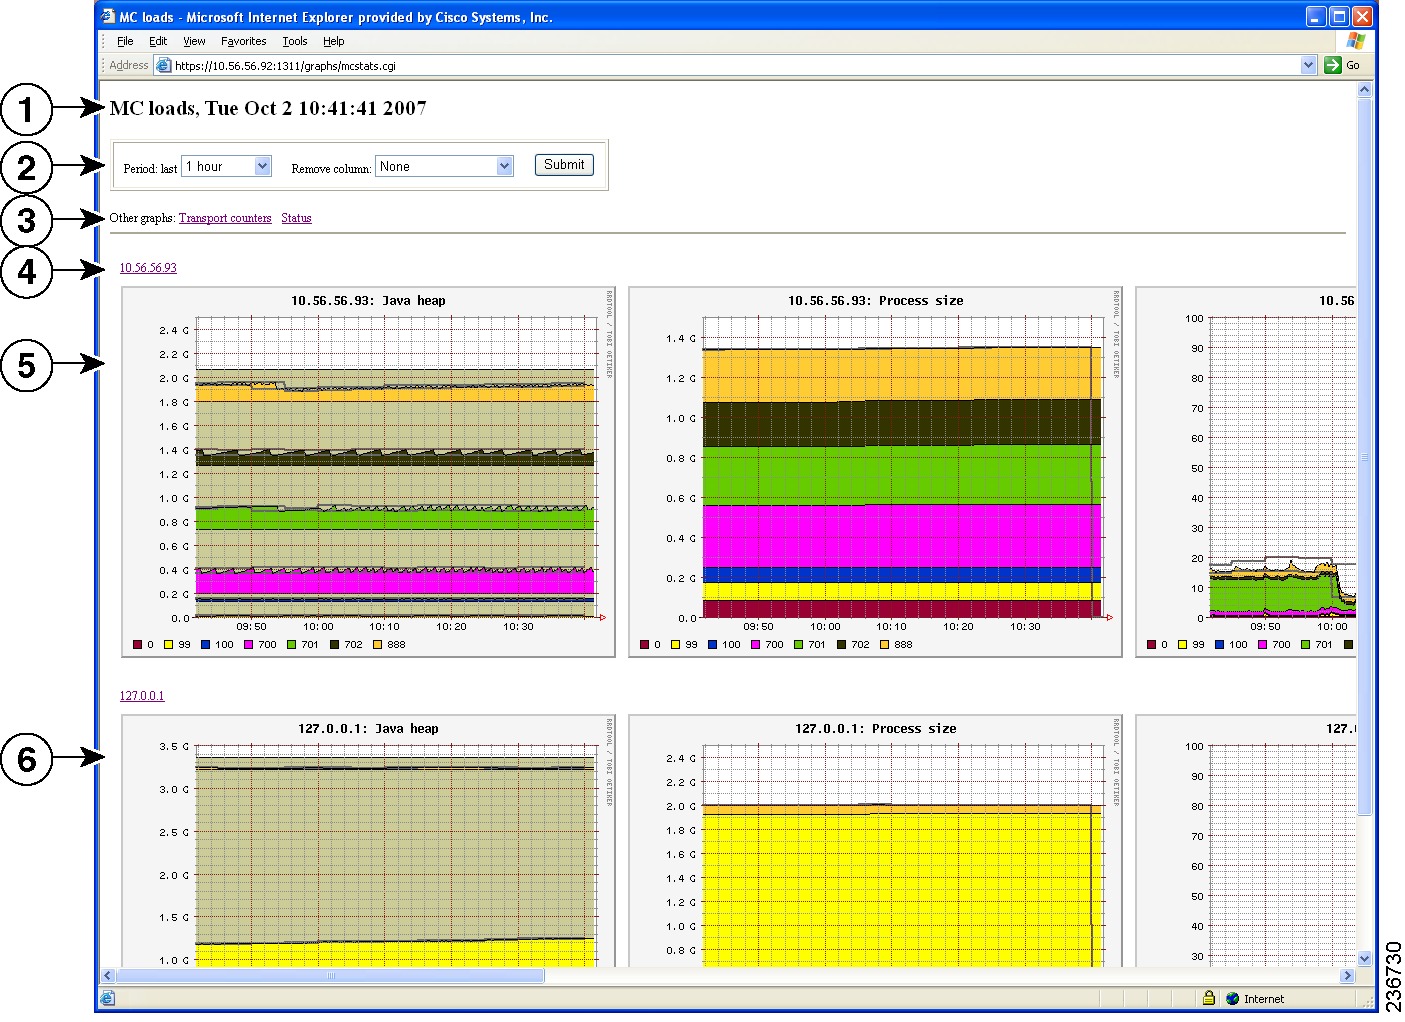1405x1022 pixels.
Task: Click legend swatch 0 in 10.56.56.93 Java heap
Action: coord(137,645)
